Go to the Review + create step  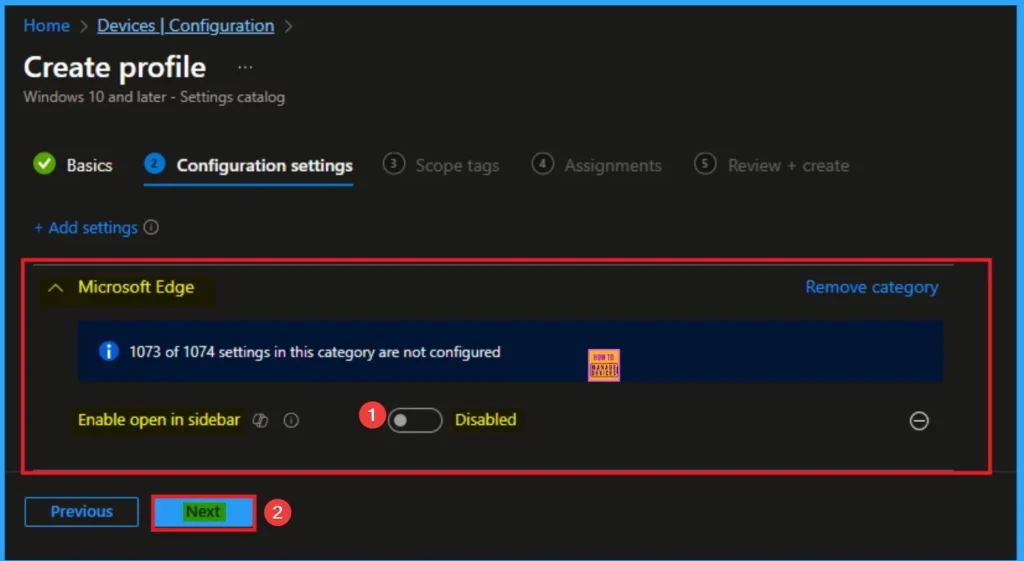(771, 165)
